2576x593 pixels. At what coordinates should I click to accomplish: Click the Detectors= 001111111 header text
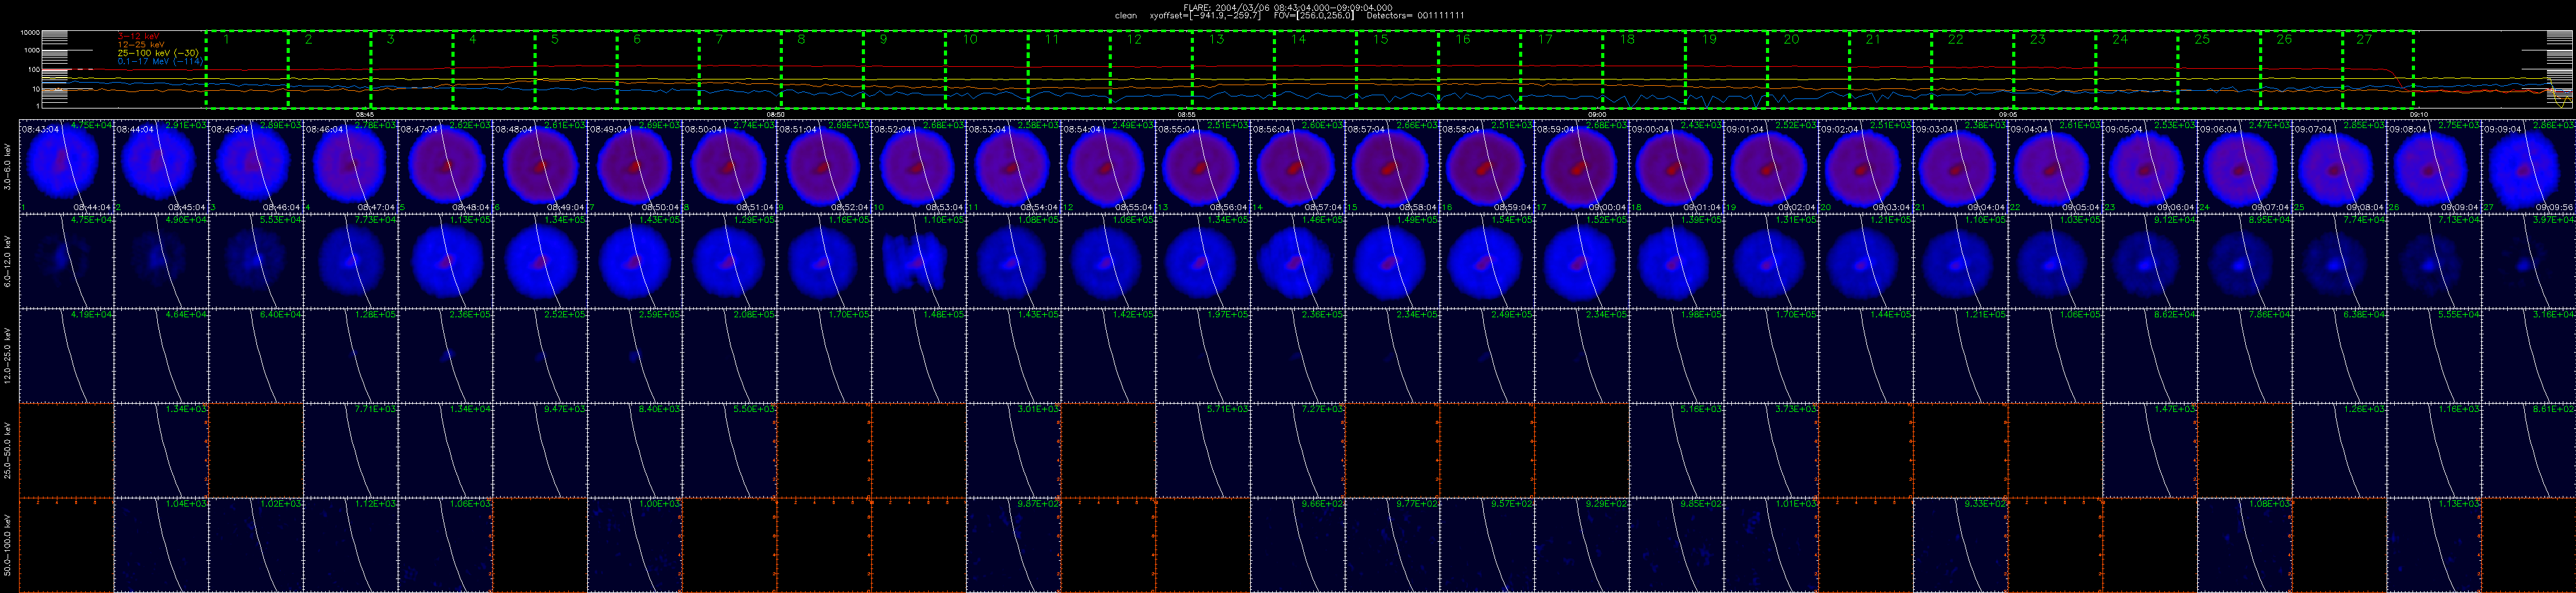1417,16
